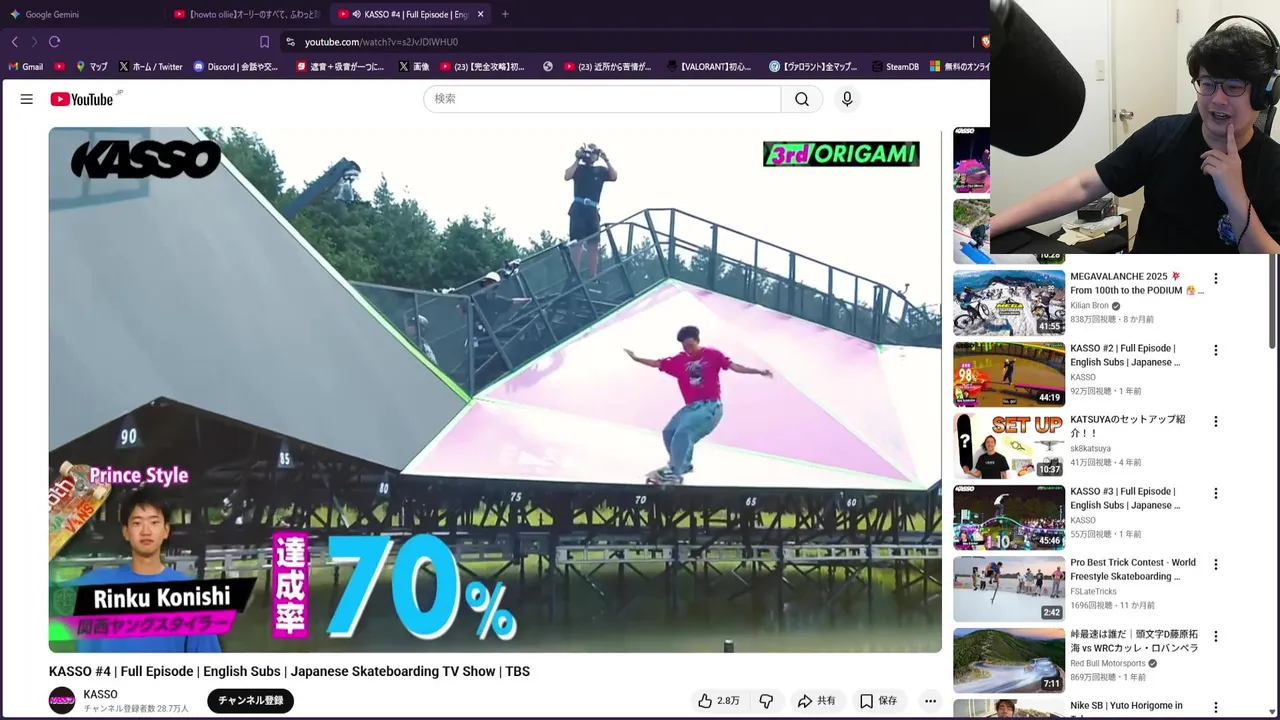Close the KASSO #4 tab

[x=480, y=14]
